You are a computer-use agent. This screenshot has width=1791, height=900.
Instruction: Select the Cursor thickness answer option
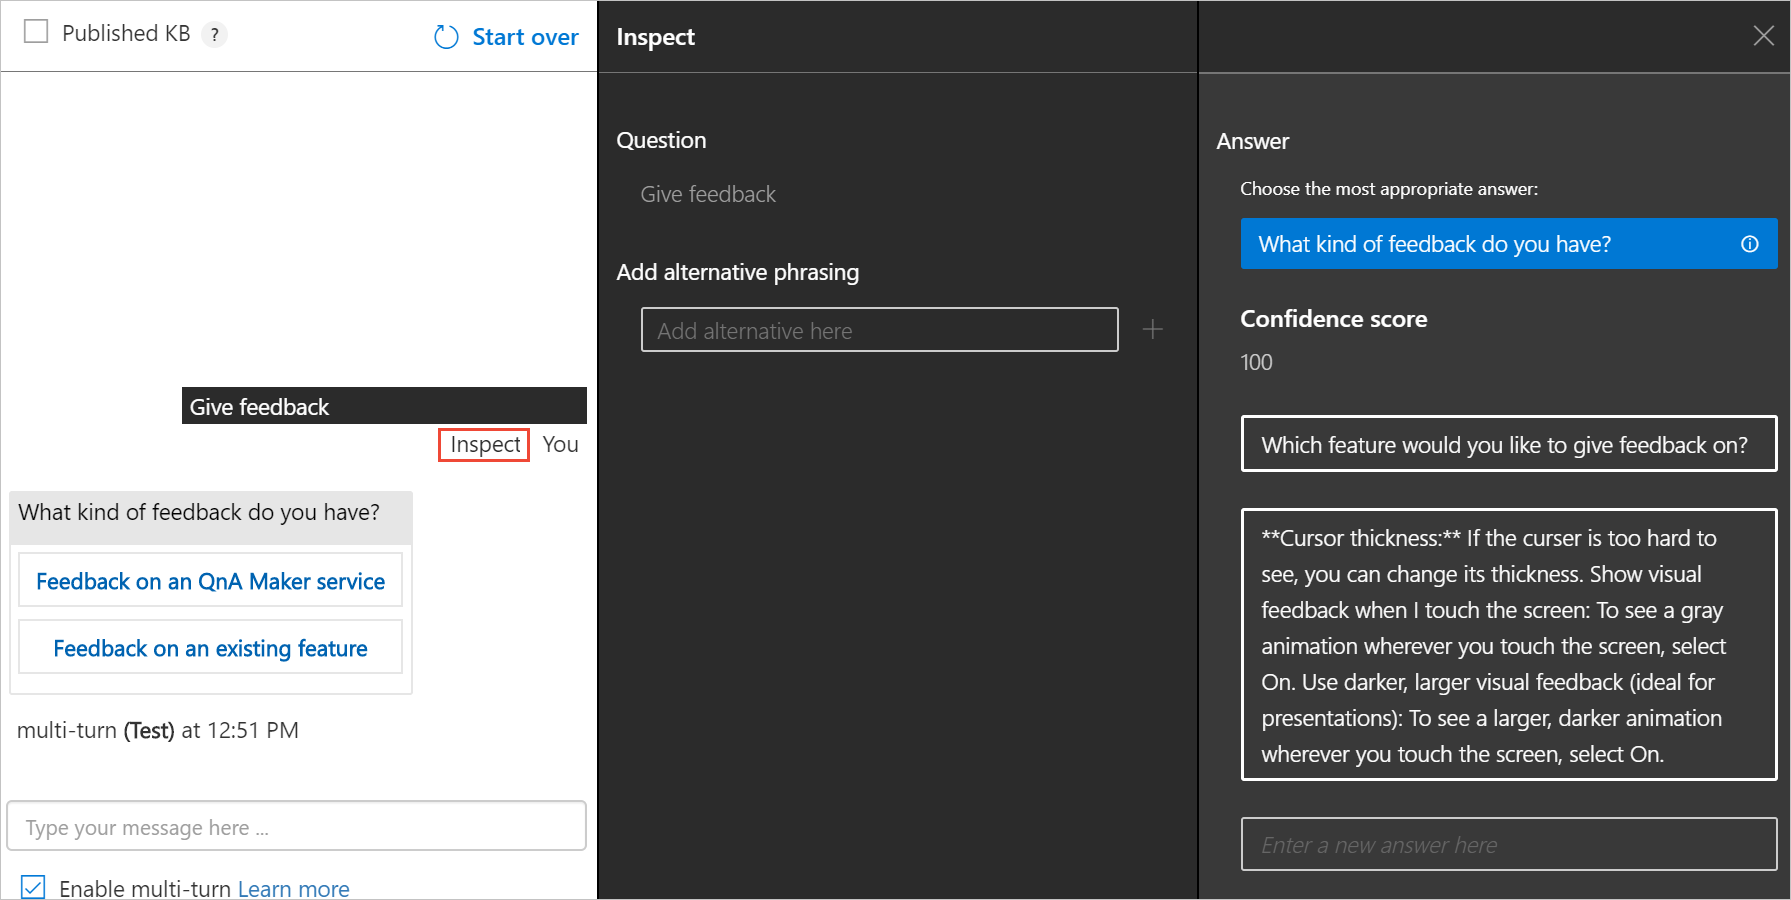[1508, 645]
